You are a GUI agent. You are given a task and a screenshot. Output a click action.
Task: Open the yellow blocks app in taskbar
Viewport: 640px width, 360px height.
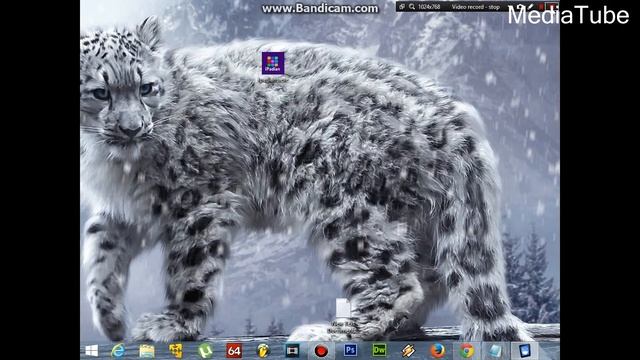(x=176, y=351)
